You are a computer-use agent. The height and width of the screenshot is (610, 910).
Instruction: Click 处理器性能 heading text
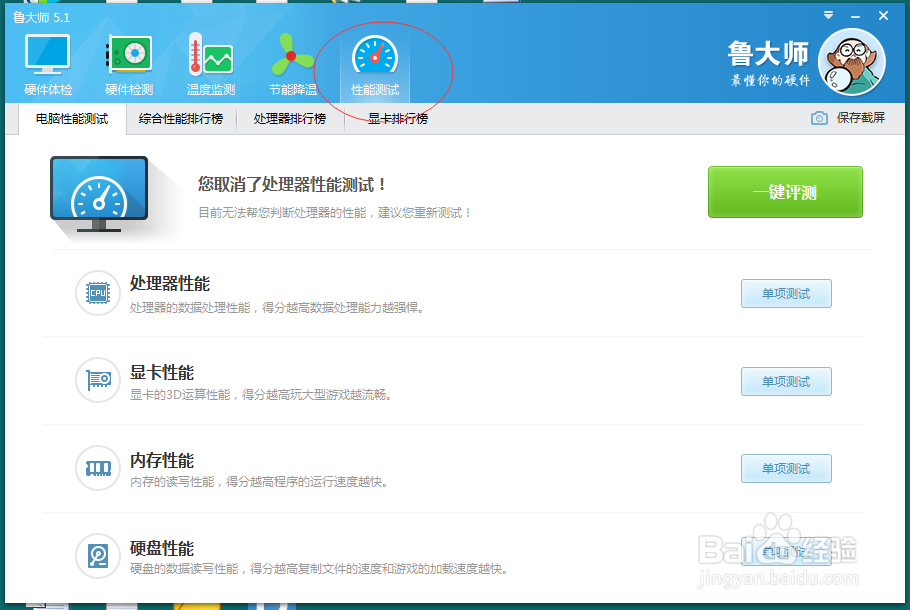point(169,284)
